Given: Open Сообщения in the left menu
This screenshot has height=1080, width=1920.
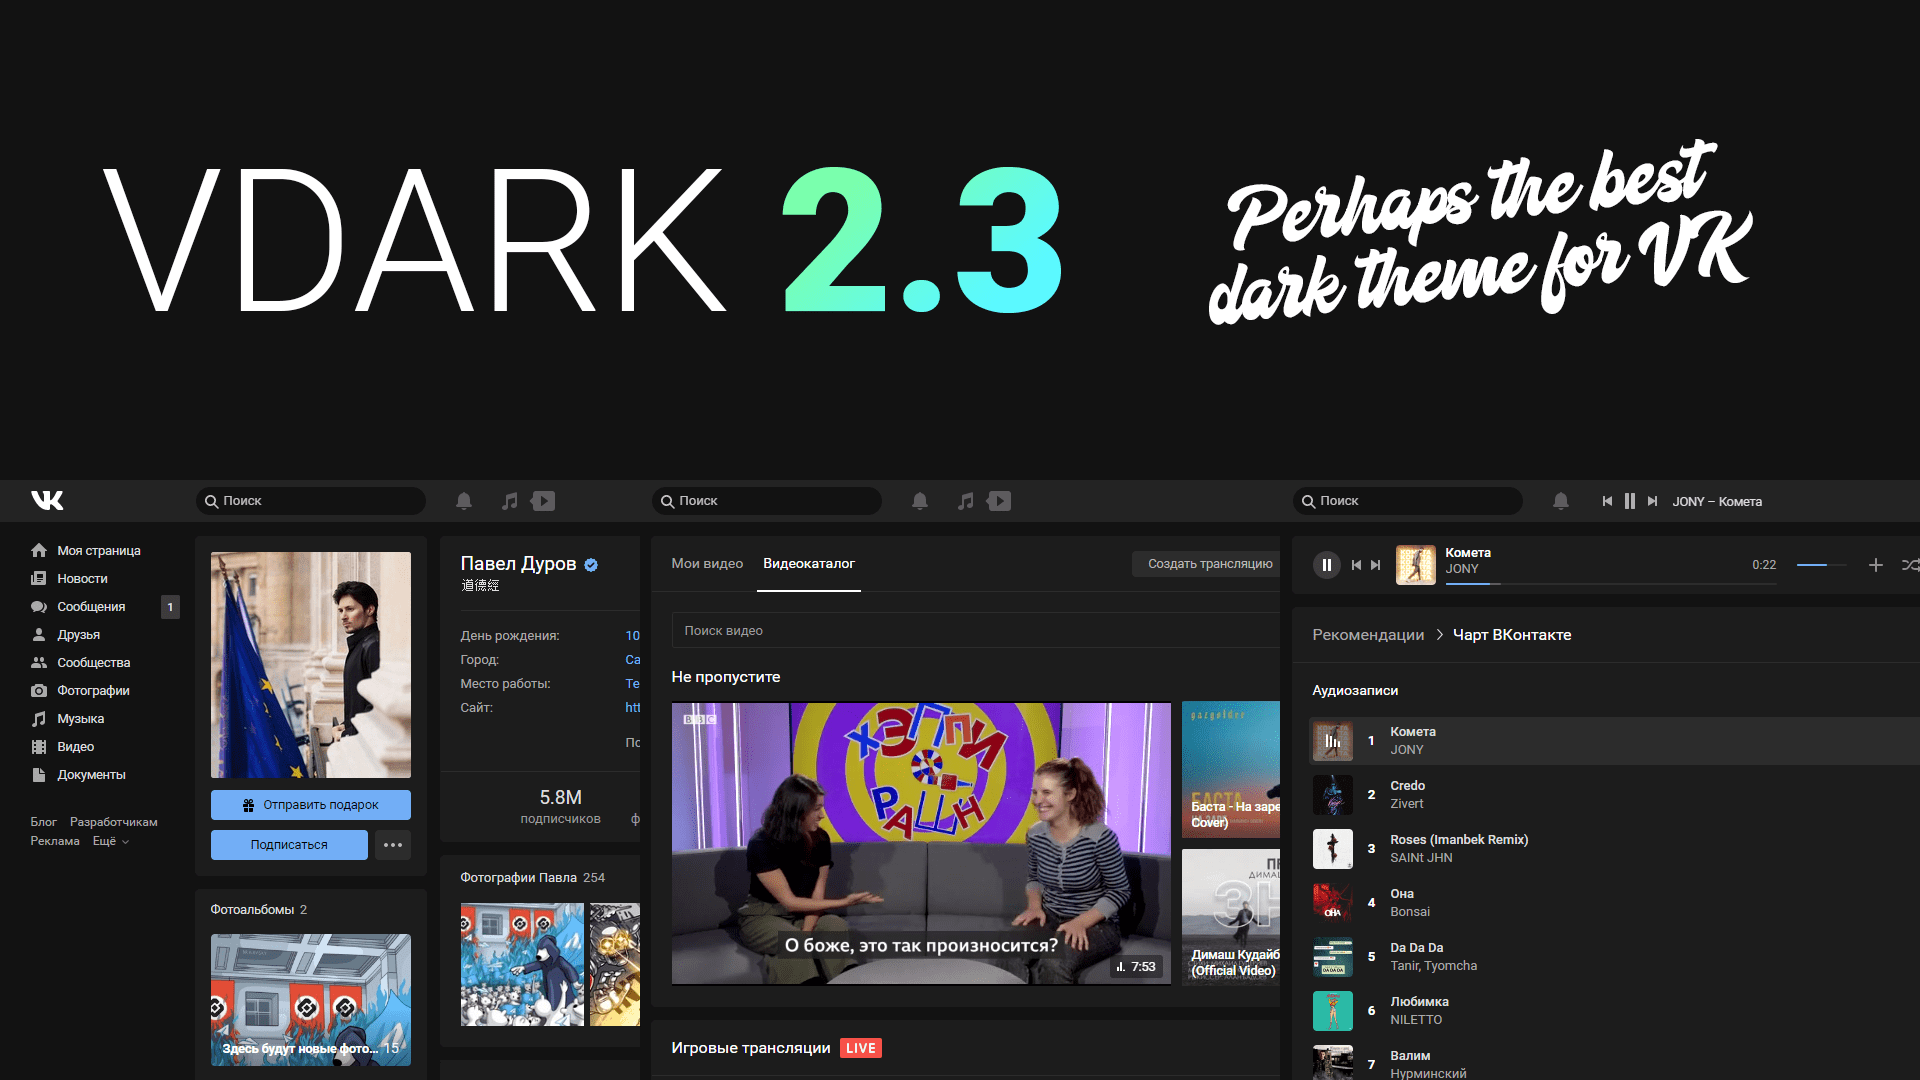Looking at the screenshot, I should (91, 607).
